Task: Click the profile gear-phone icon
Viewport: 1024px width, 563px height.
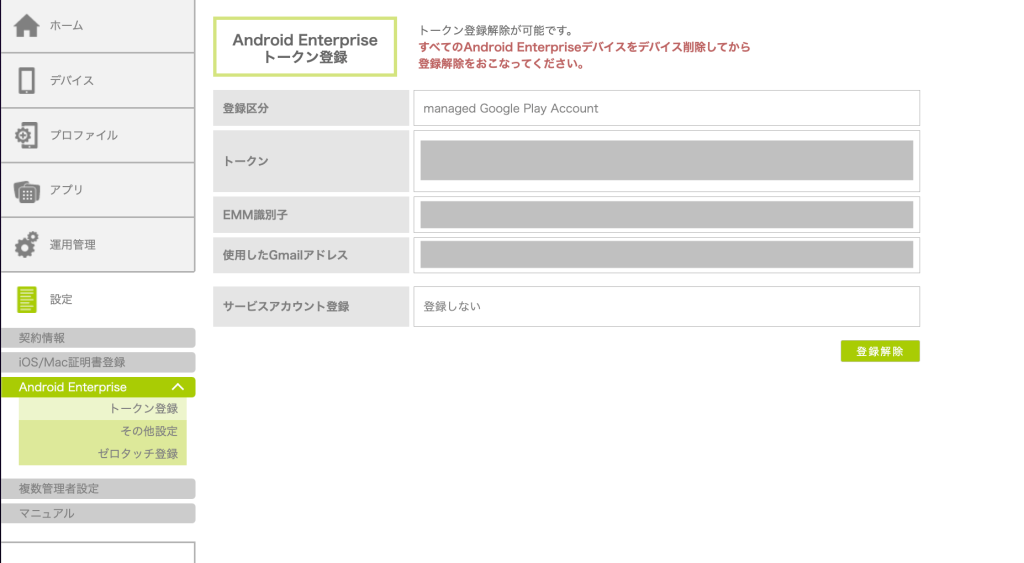Action: pyautogui.click(x=26, y=135)
